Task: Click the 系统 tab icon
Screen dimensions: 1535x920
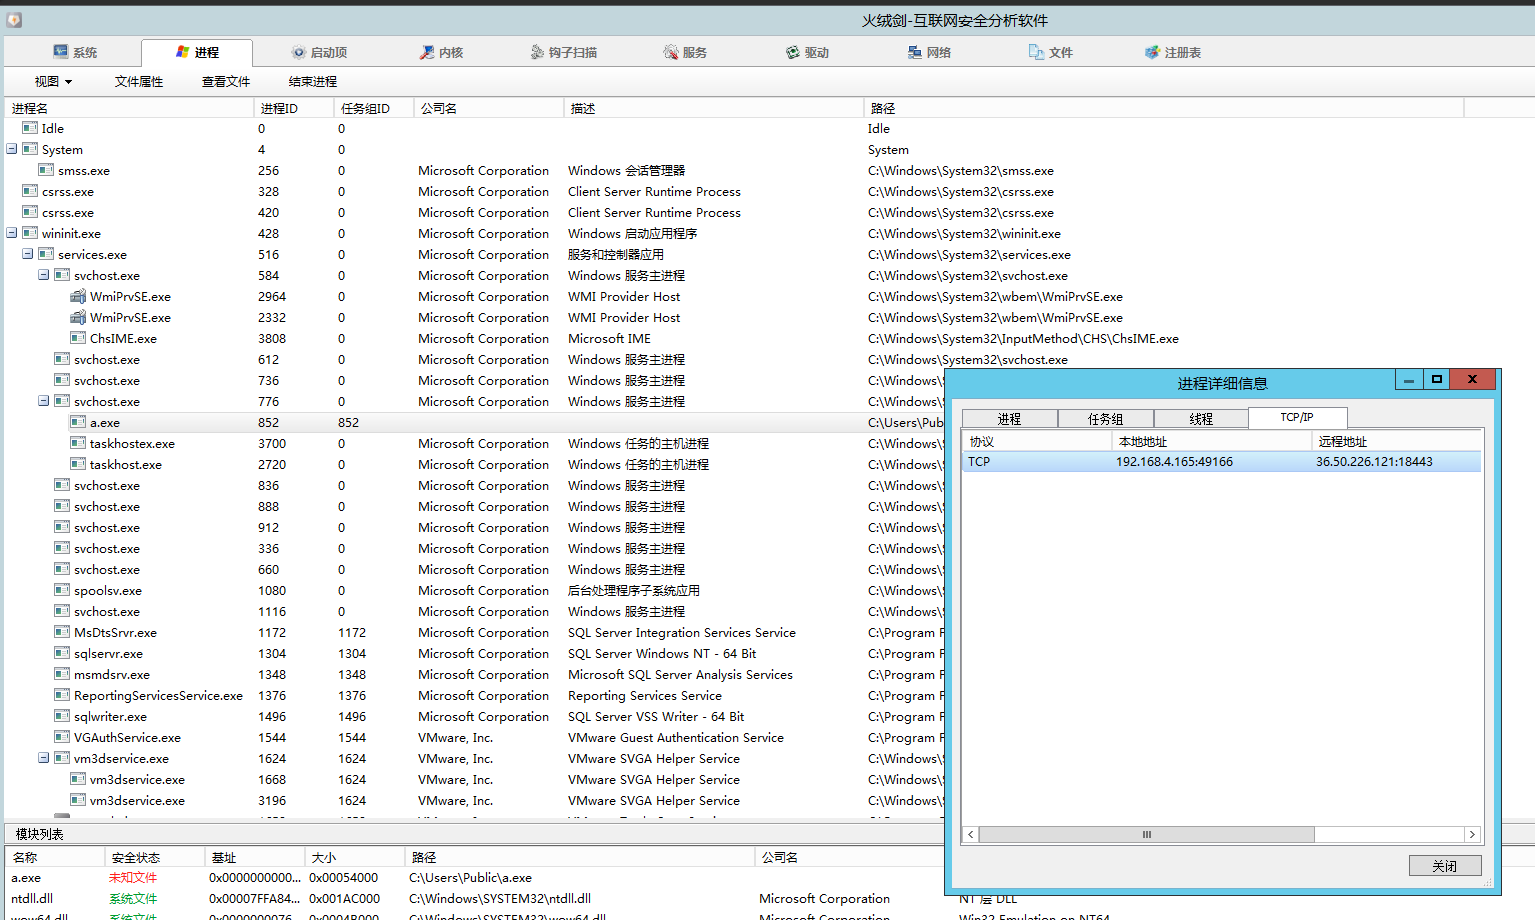Action: (x=61, y=52)
